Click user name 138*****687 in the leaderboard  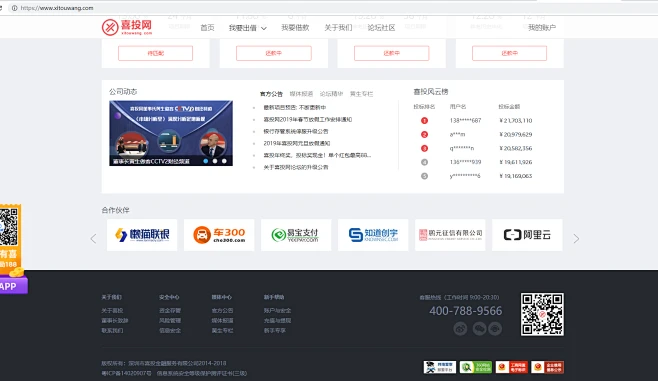click(x=465, y=121)
